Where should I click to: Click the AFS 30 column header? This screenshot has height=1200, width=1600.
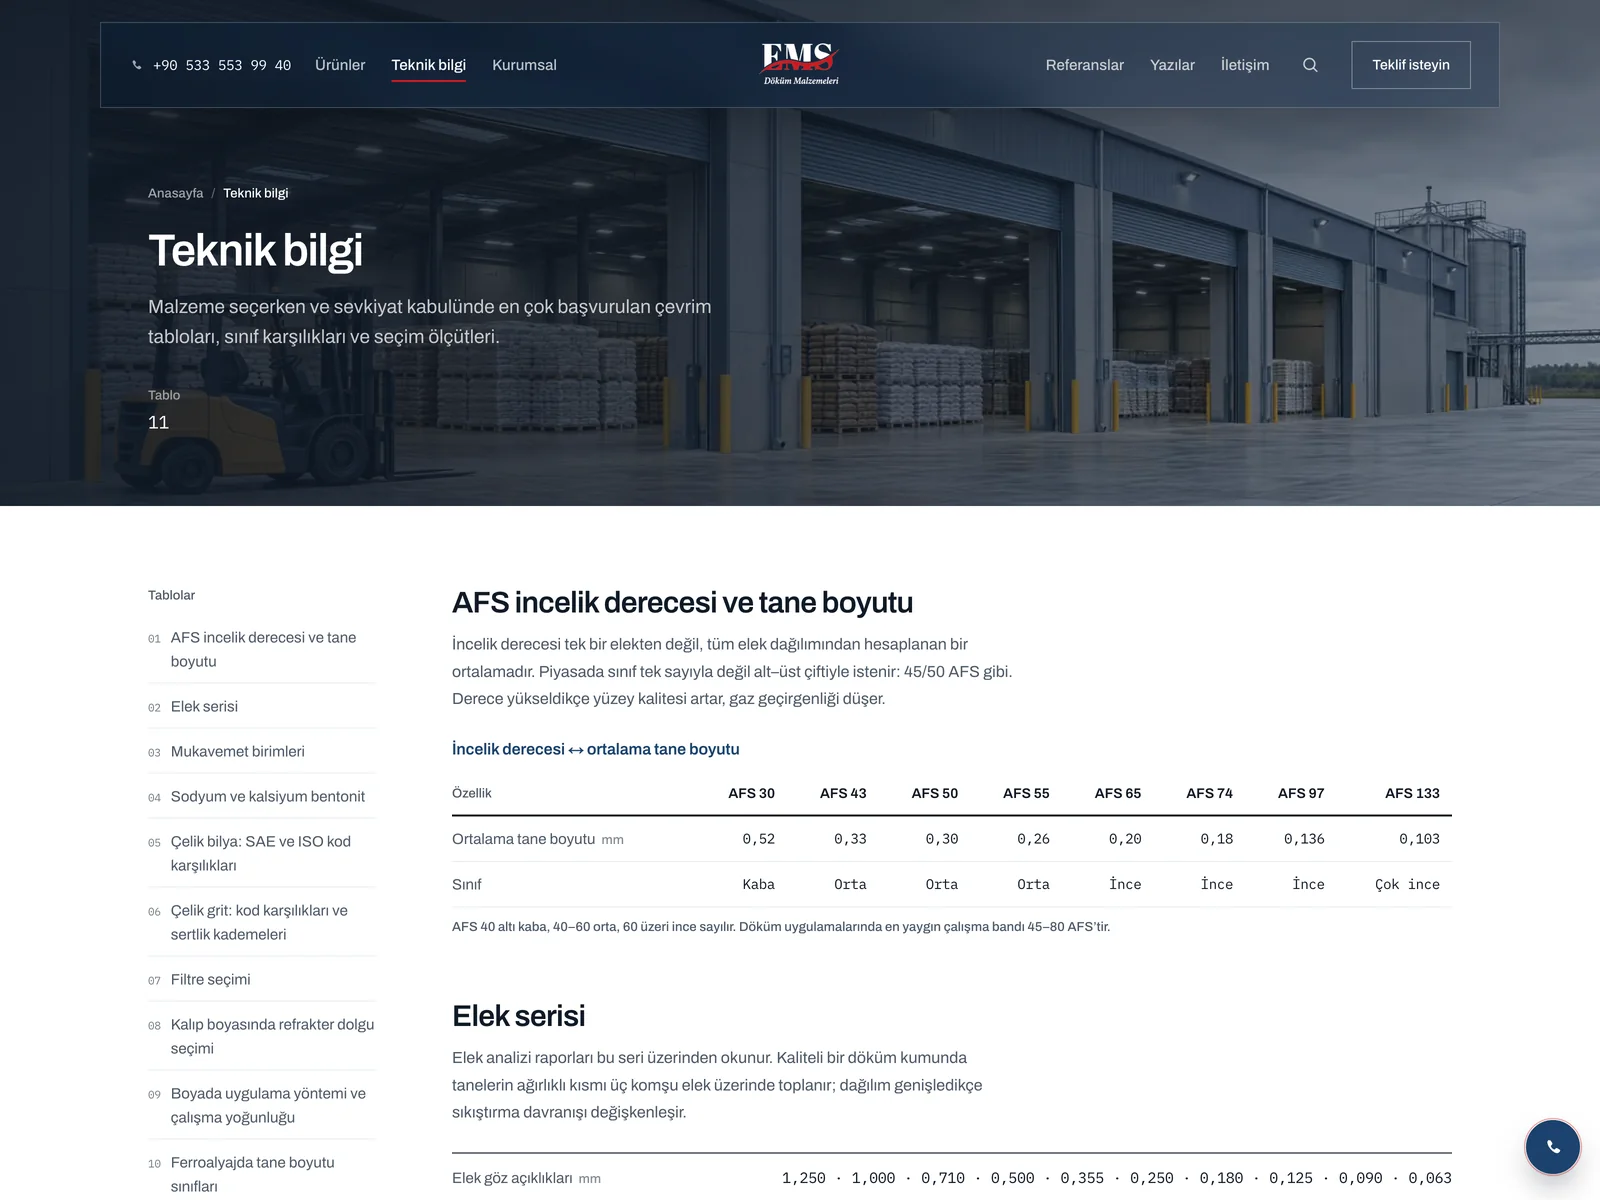coord(751,793)
